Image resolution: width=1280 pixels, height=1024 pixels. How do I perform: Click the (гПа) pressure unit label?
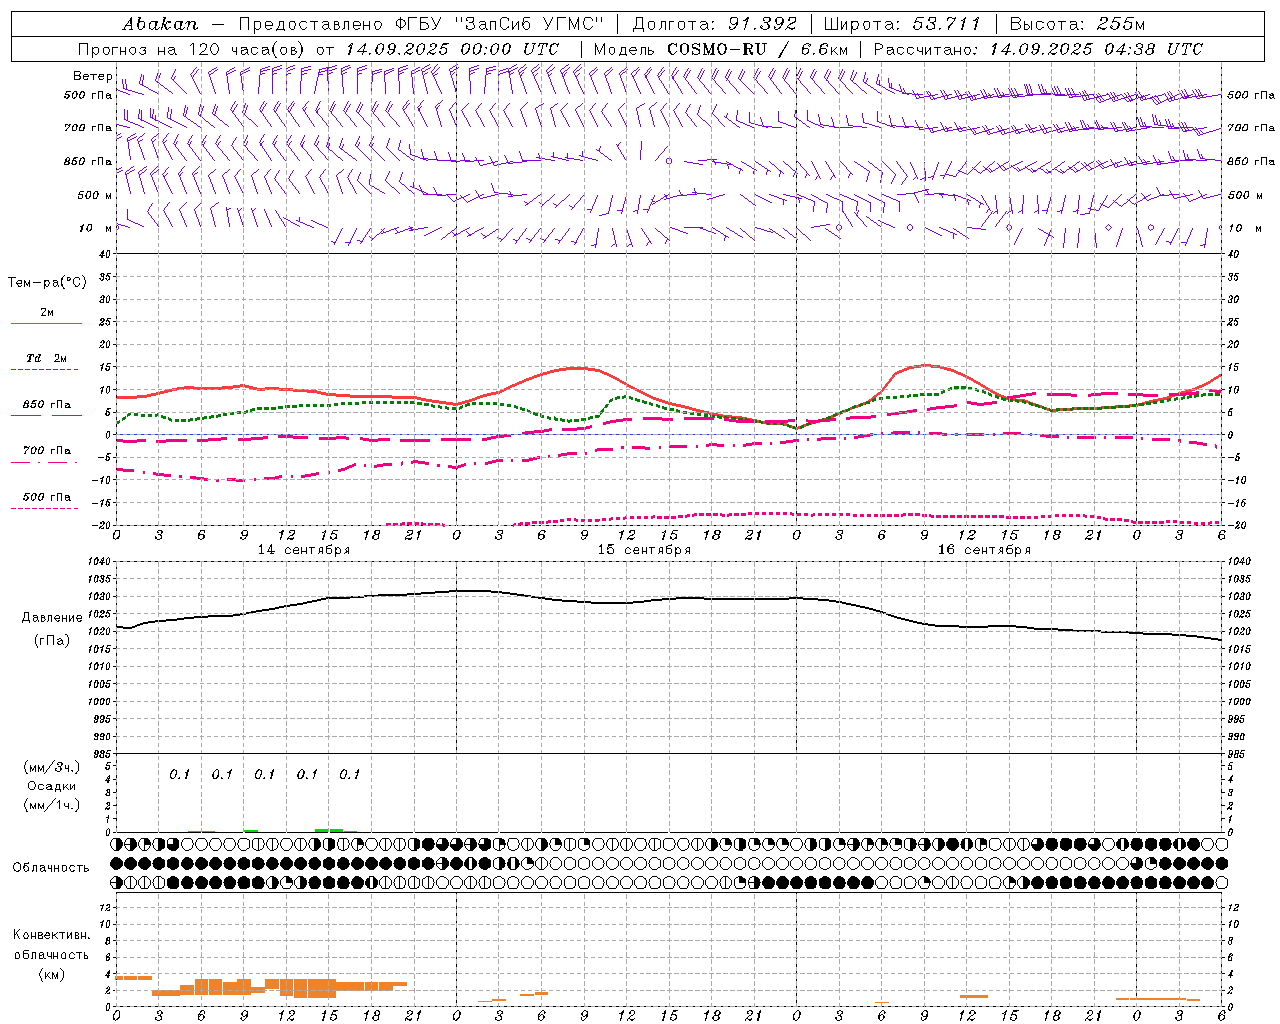[52, 640]
